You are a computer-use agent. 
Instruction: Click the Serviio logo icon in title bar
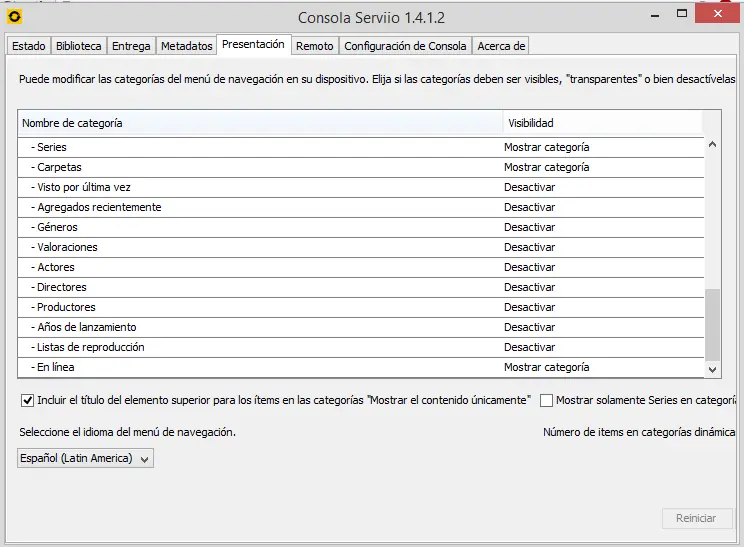tap(15, 17)
